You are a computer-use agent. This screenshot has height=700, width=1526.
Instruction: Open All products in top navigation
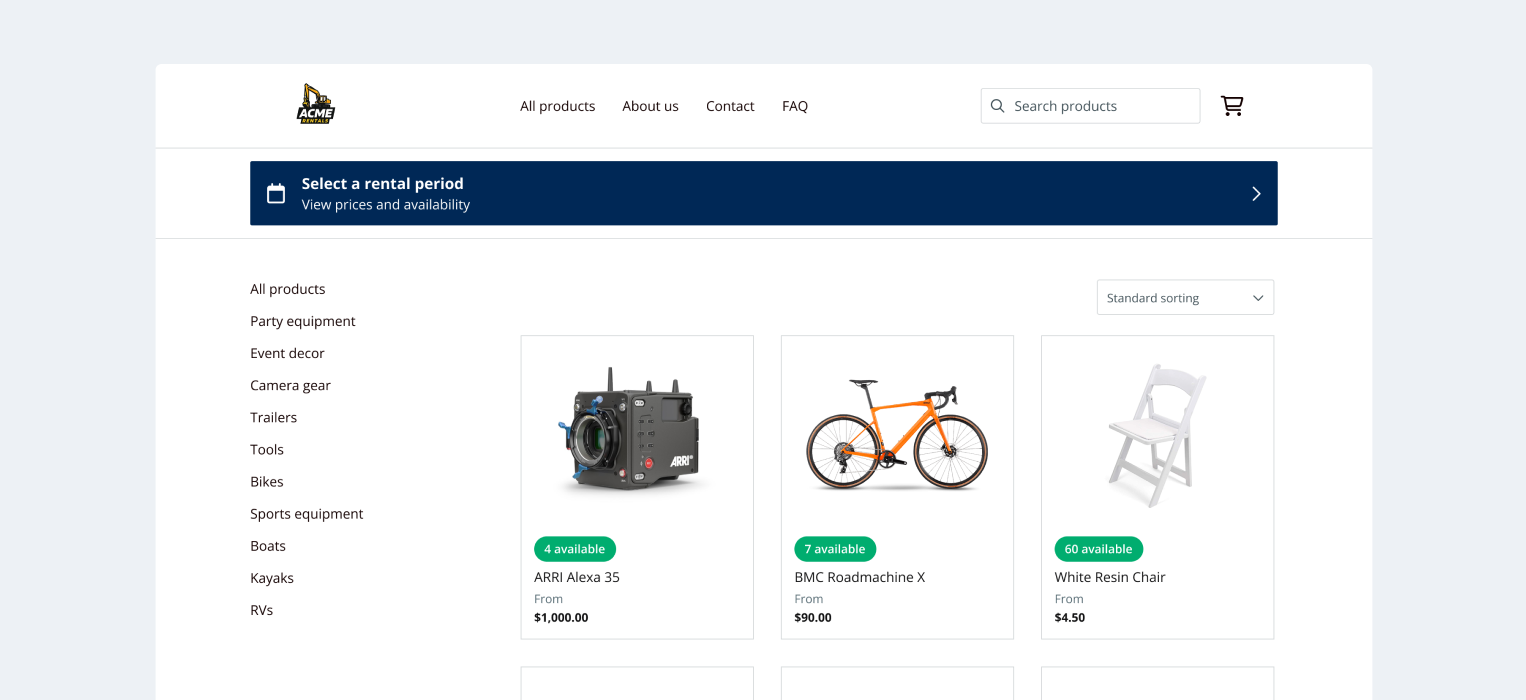point(557,106)
